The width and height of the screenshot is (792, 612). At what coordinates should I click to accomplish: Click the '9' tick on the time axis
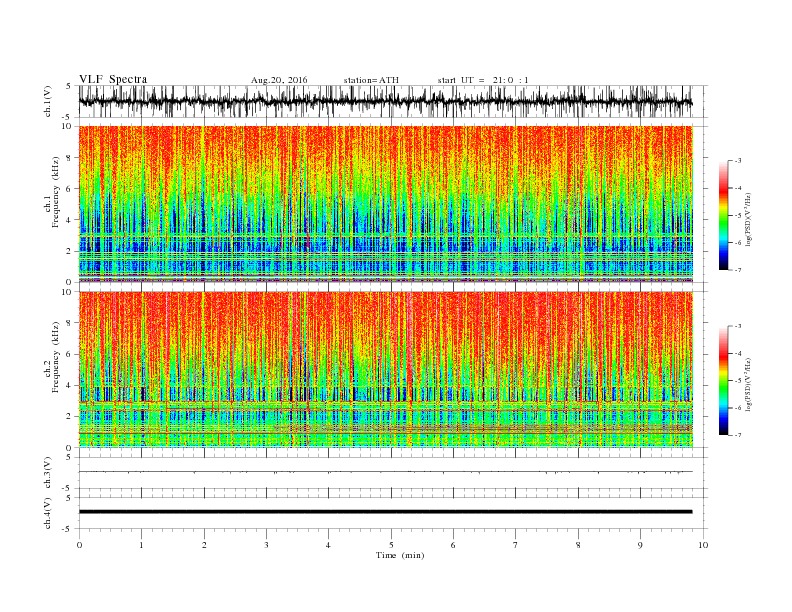640,545
